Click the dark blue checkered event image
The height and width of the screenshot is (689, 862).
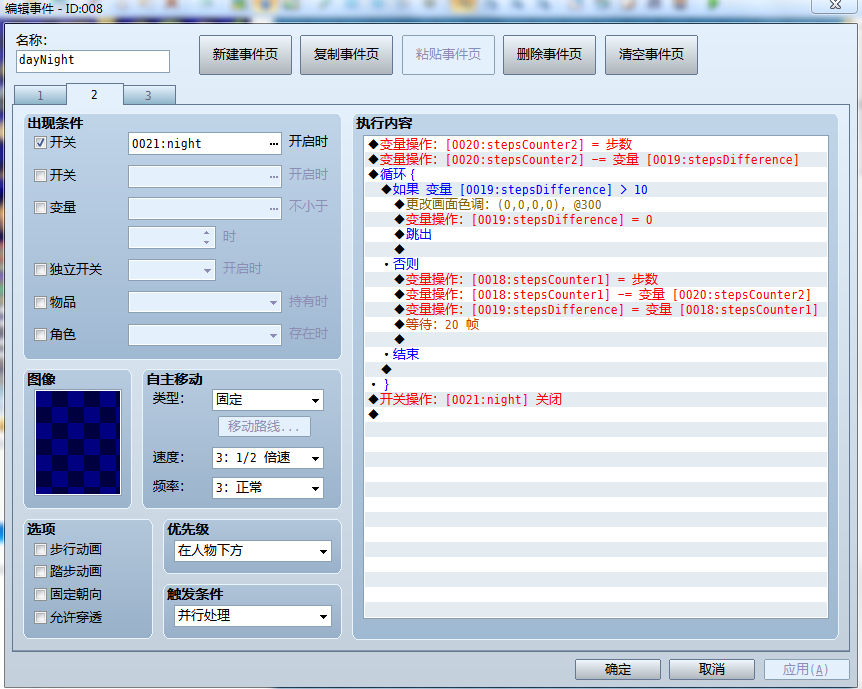[78, 443]
